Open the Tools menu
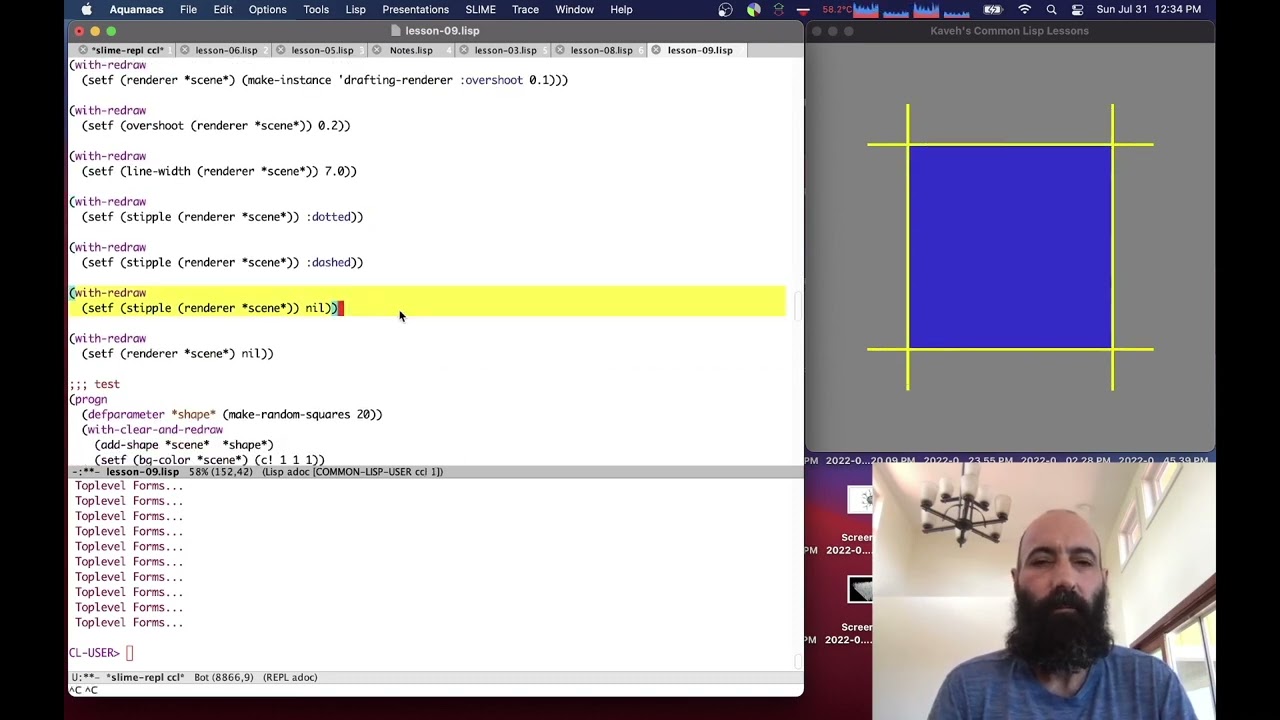 coord(316,9)
